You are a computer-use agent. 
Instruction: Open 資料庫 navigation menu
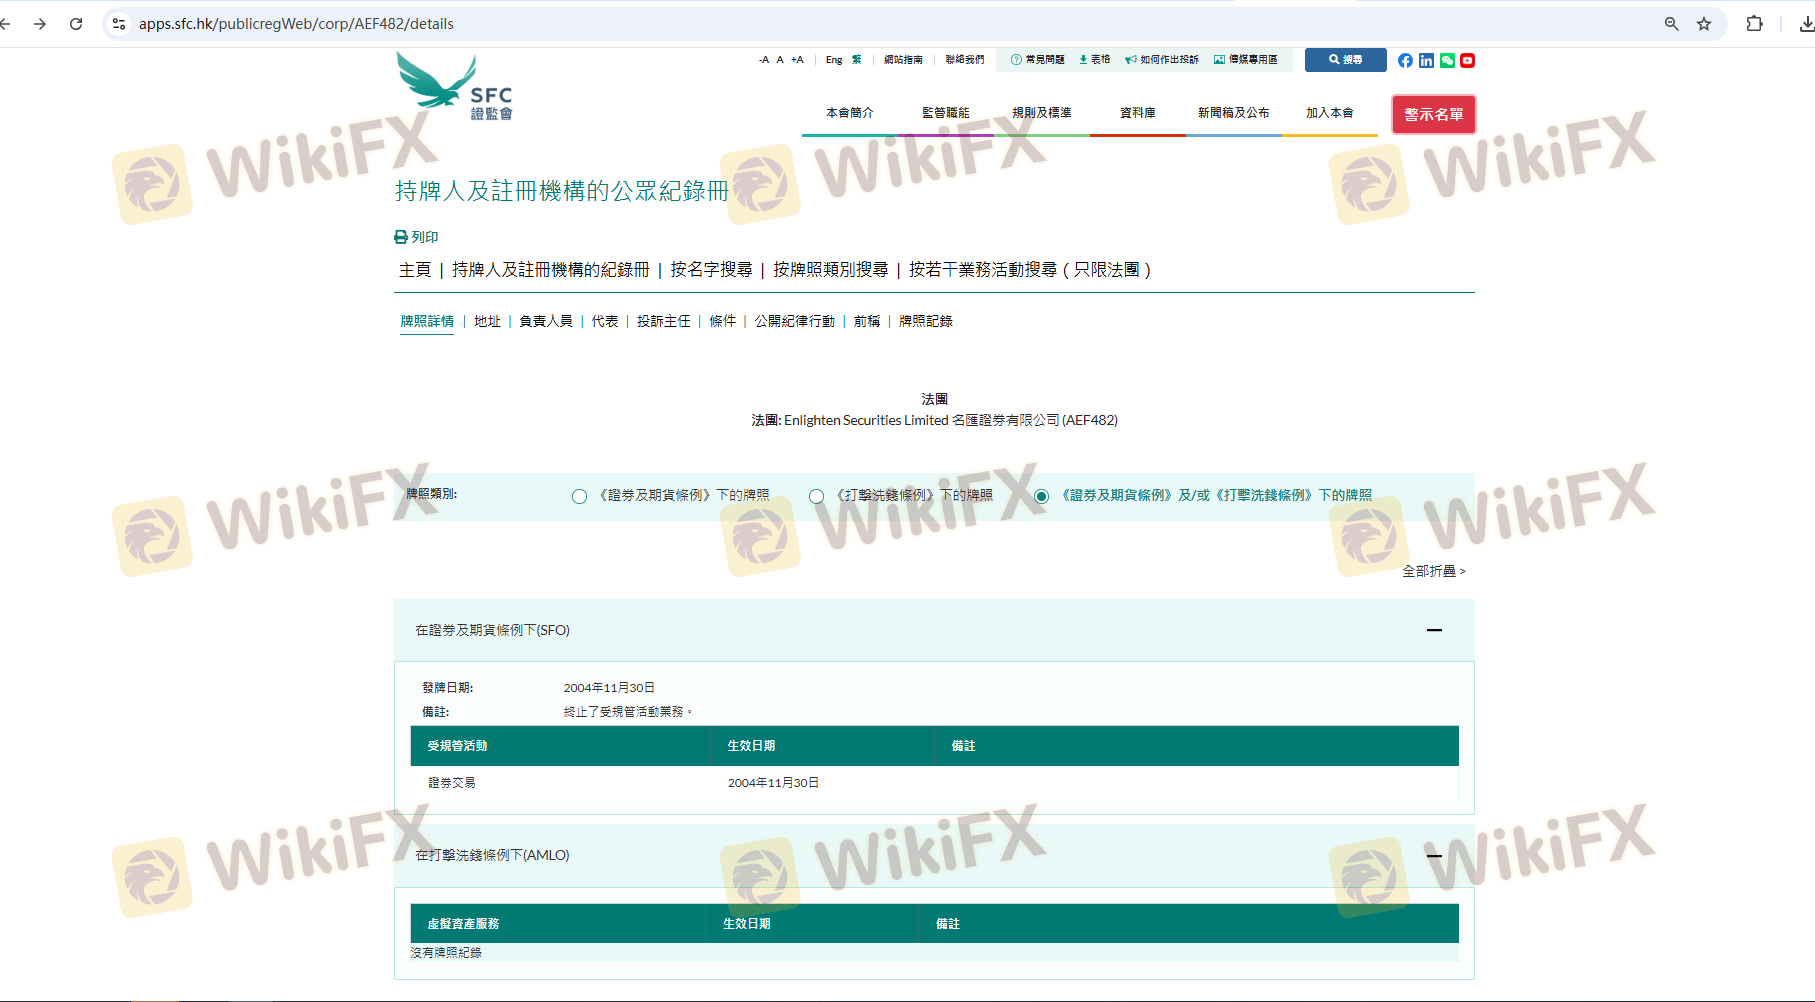pos(1138,113)
